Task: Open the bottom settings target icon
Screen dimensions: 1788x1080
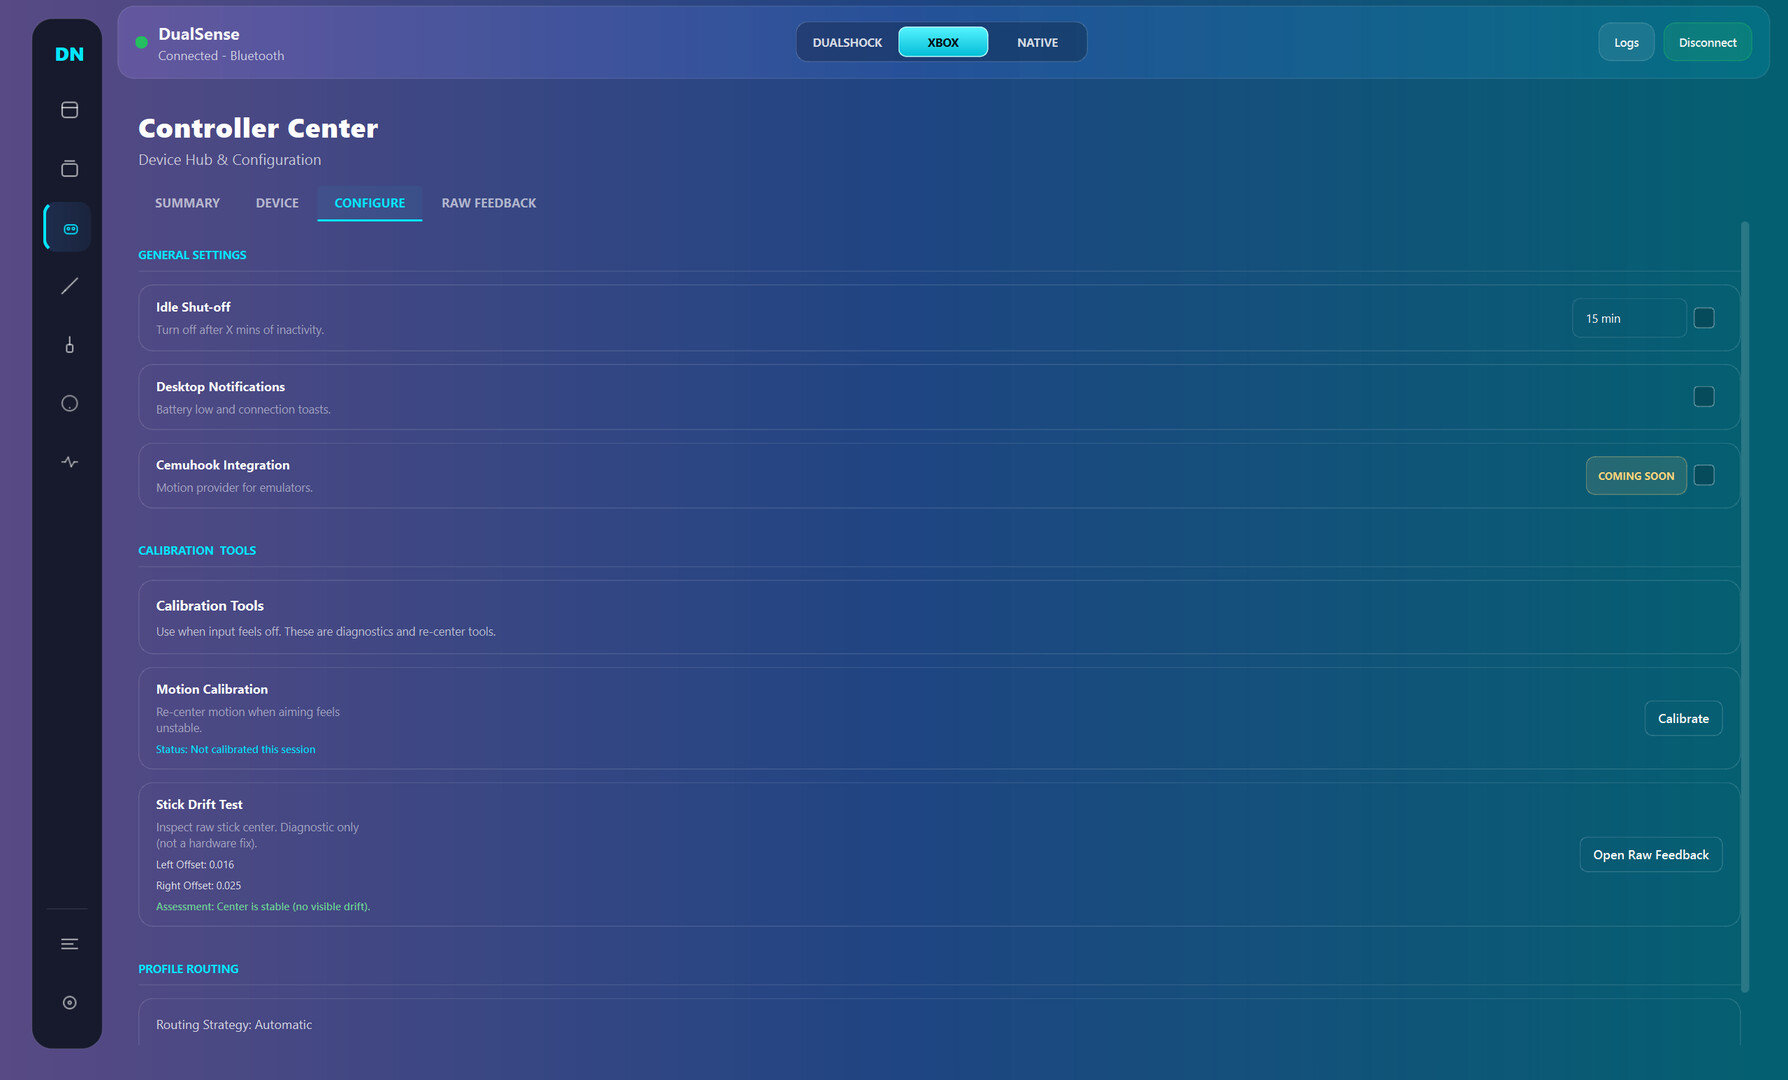Action: (x=69, y=1002)
